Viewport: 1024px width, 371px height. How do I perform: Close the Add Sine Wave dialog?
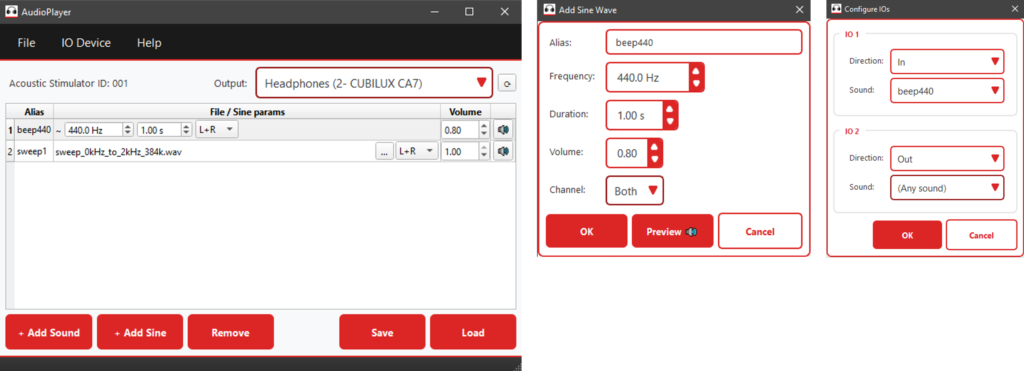pyautogui.click(x=799, y=10)
